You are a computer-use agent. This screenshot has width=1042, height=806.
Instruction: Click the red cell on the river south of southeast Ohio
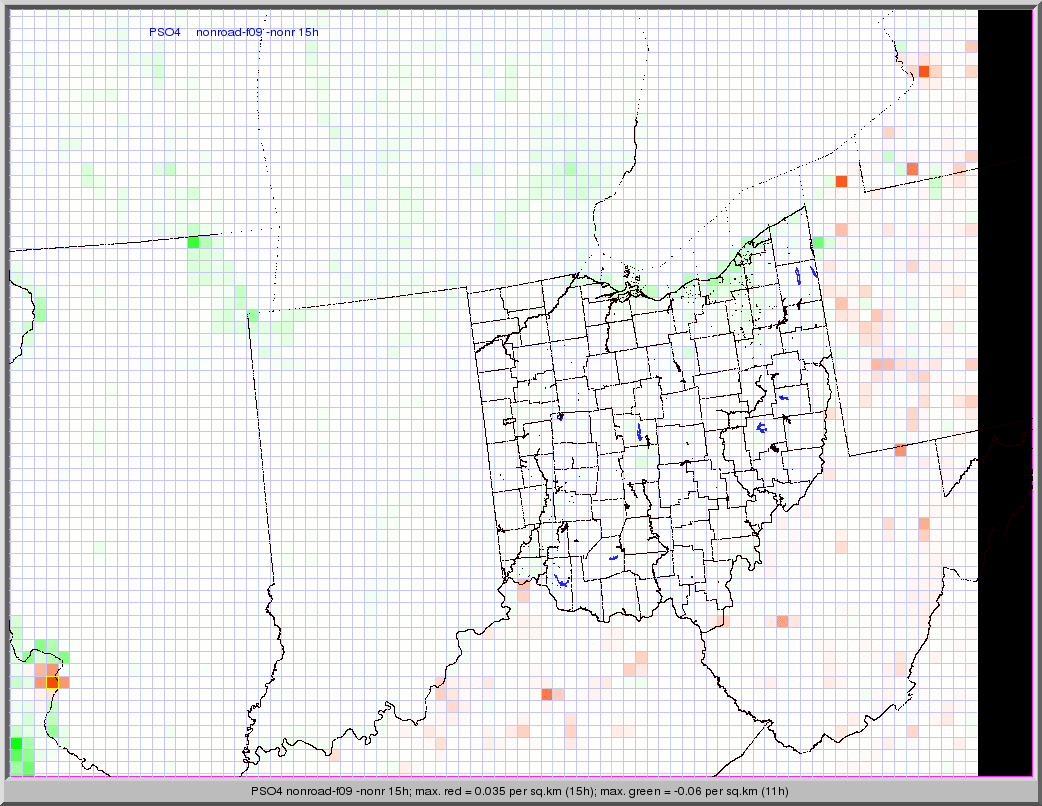(x=782, y=621)
